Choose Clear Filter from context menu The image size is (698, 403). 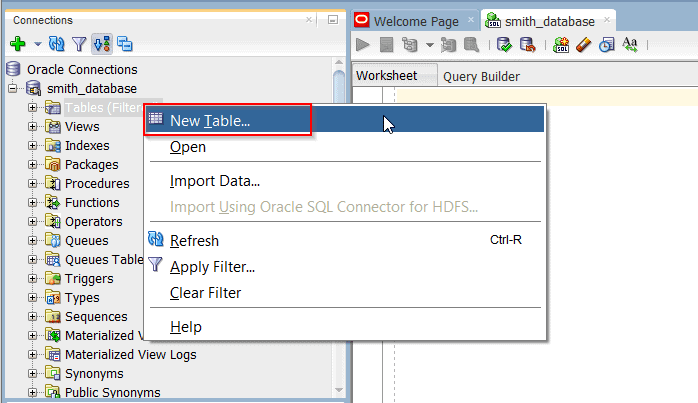345,293
